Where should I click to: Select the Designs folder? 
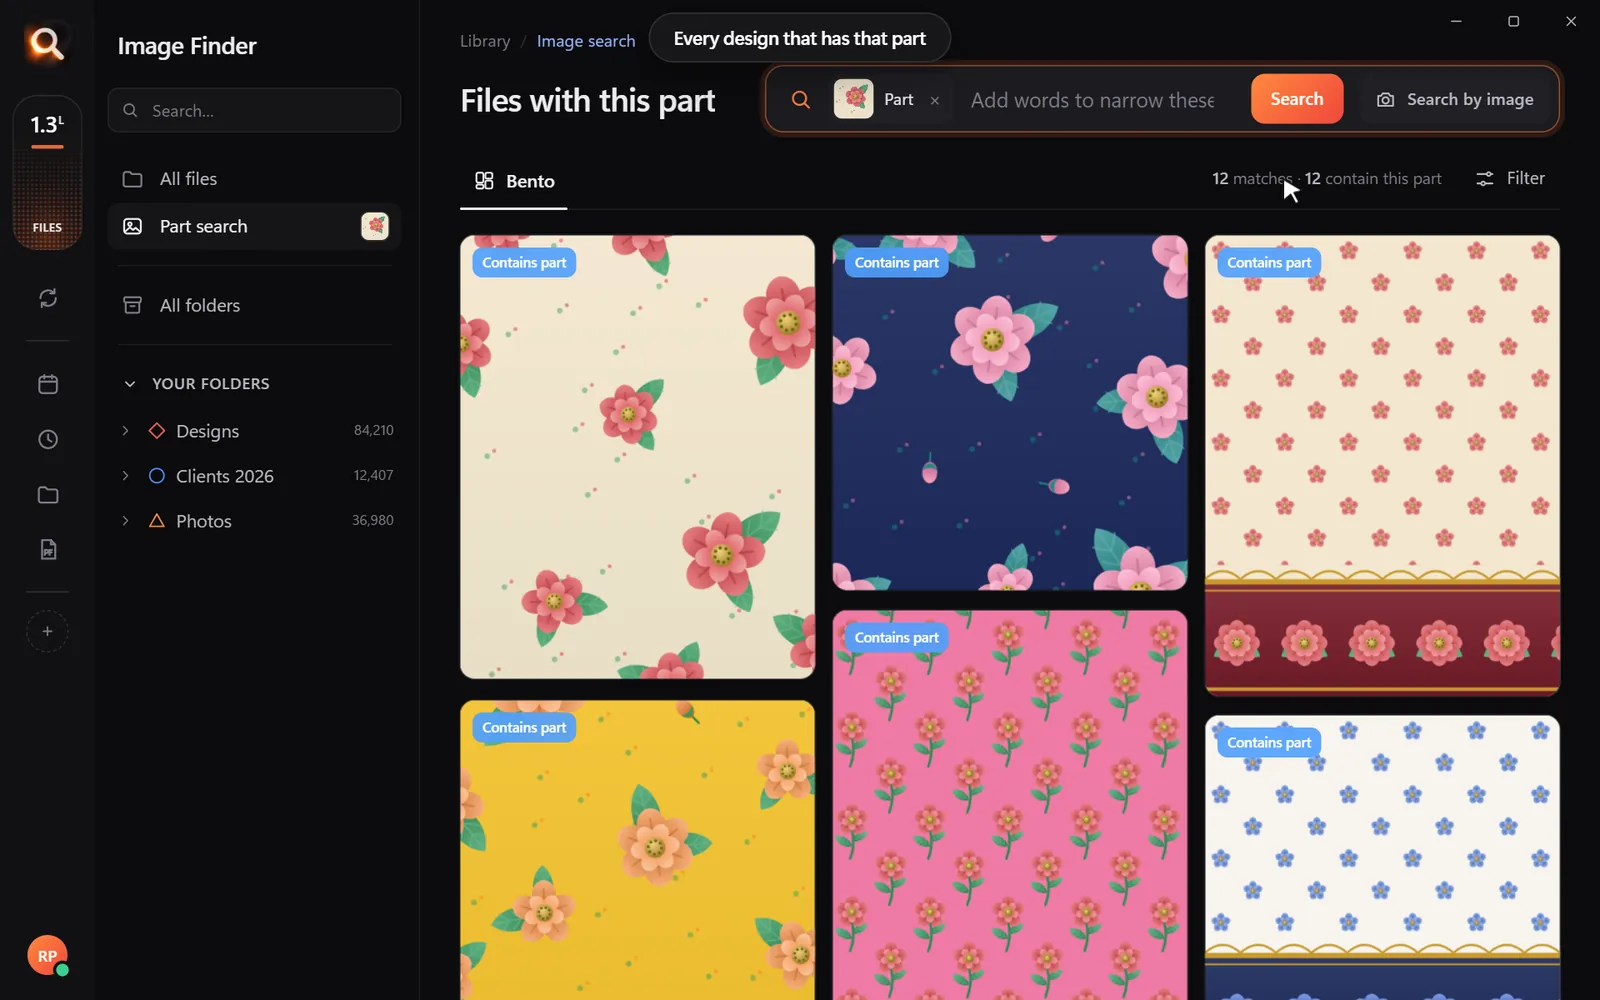[x=254, y=431]
